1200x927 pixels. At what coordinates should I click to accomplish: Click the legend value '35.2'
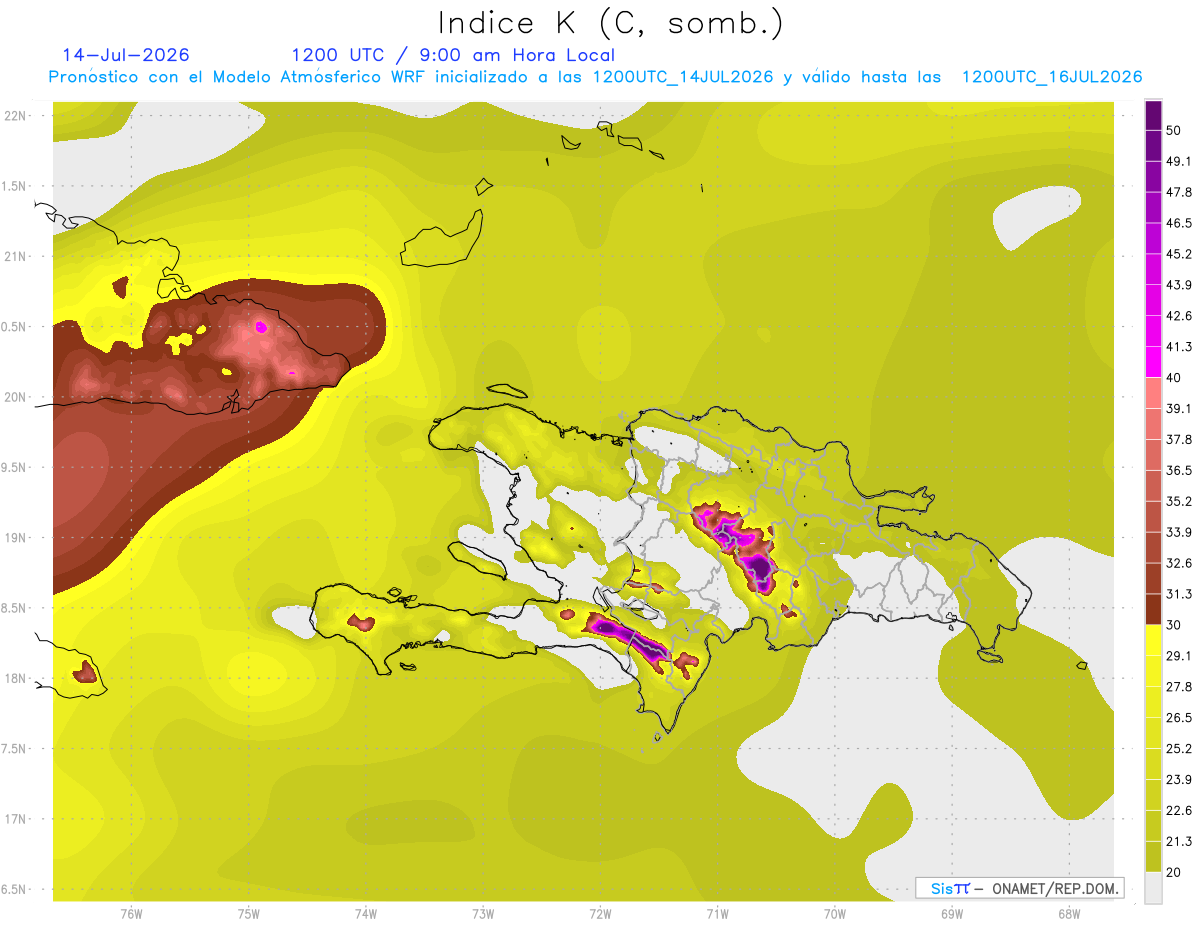coord(1178,501)
